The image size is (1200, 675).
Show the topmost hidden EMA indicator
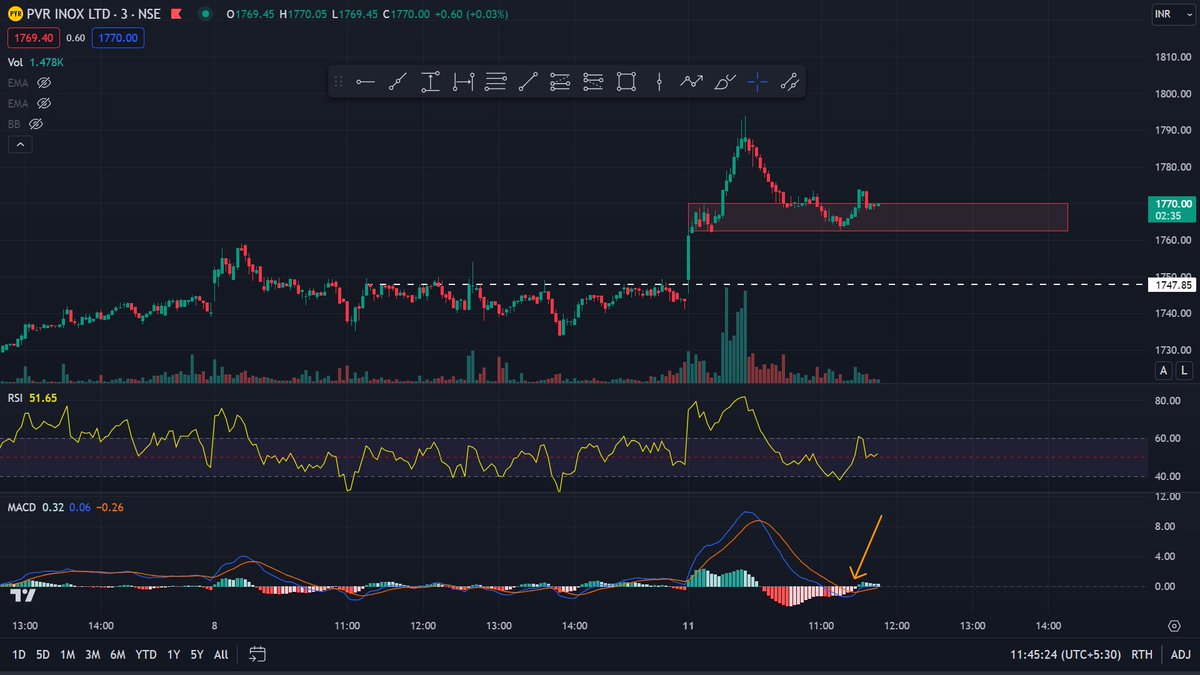click(43, 82)
